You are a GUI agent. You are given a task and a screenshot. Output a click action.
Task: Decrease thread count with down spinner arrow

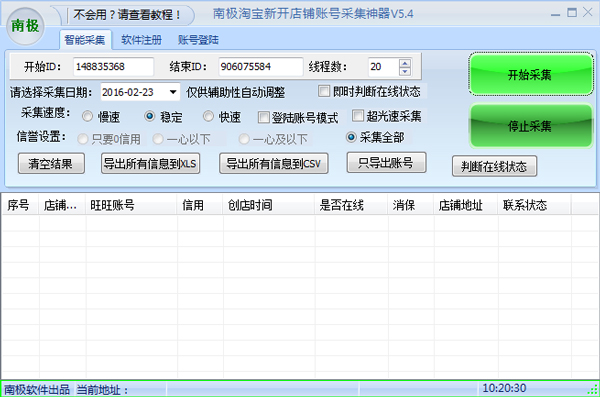(x=404, y=72)
